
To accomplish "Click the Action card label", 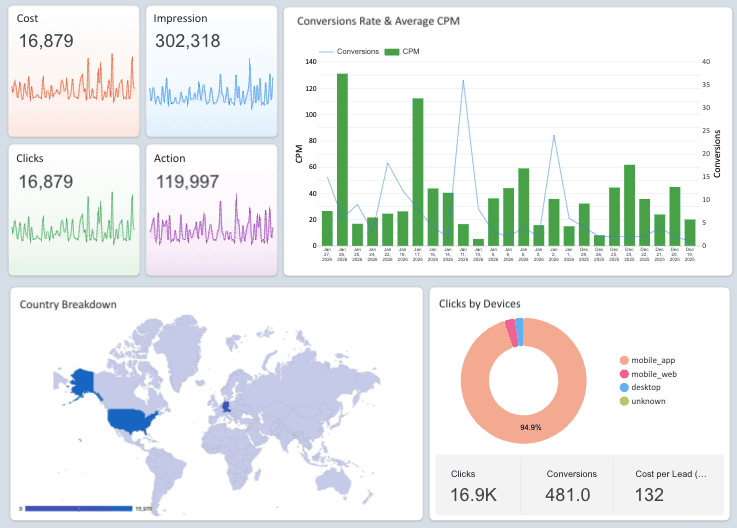I will (x=170, y=158).
